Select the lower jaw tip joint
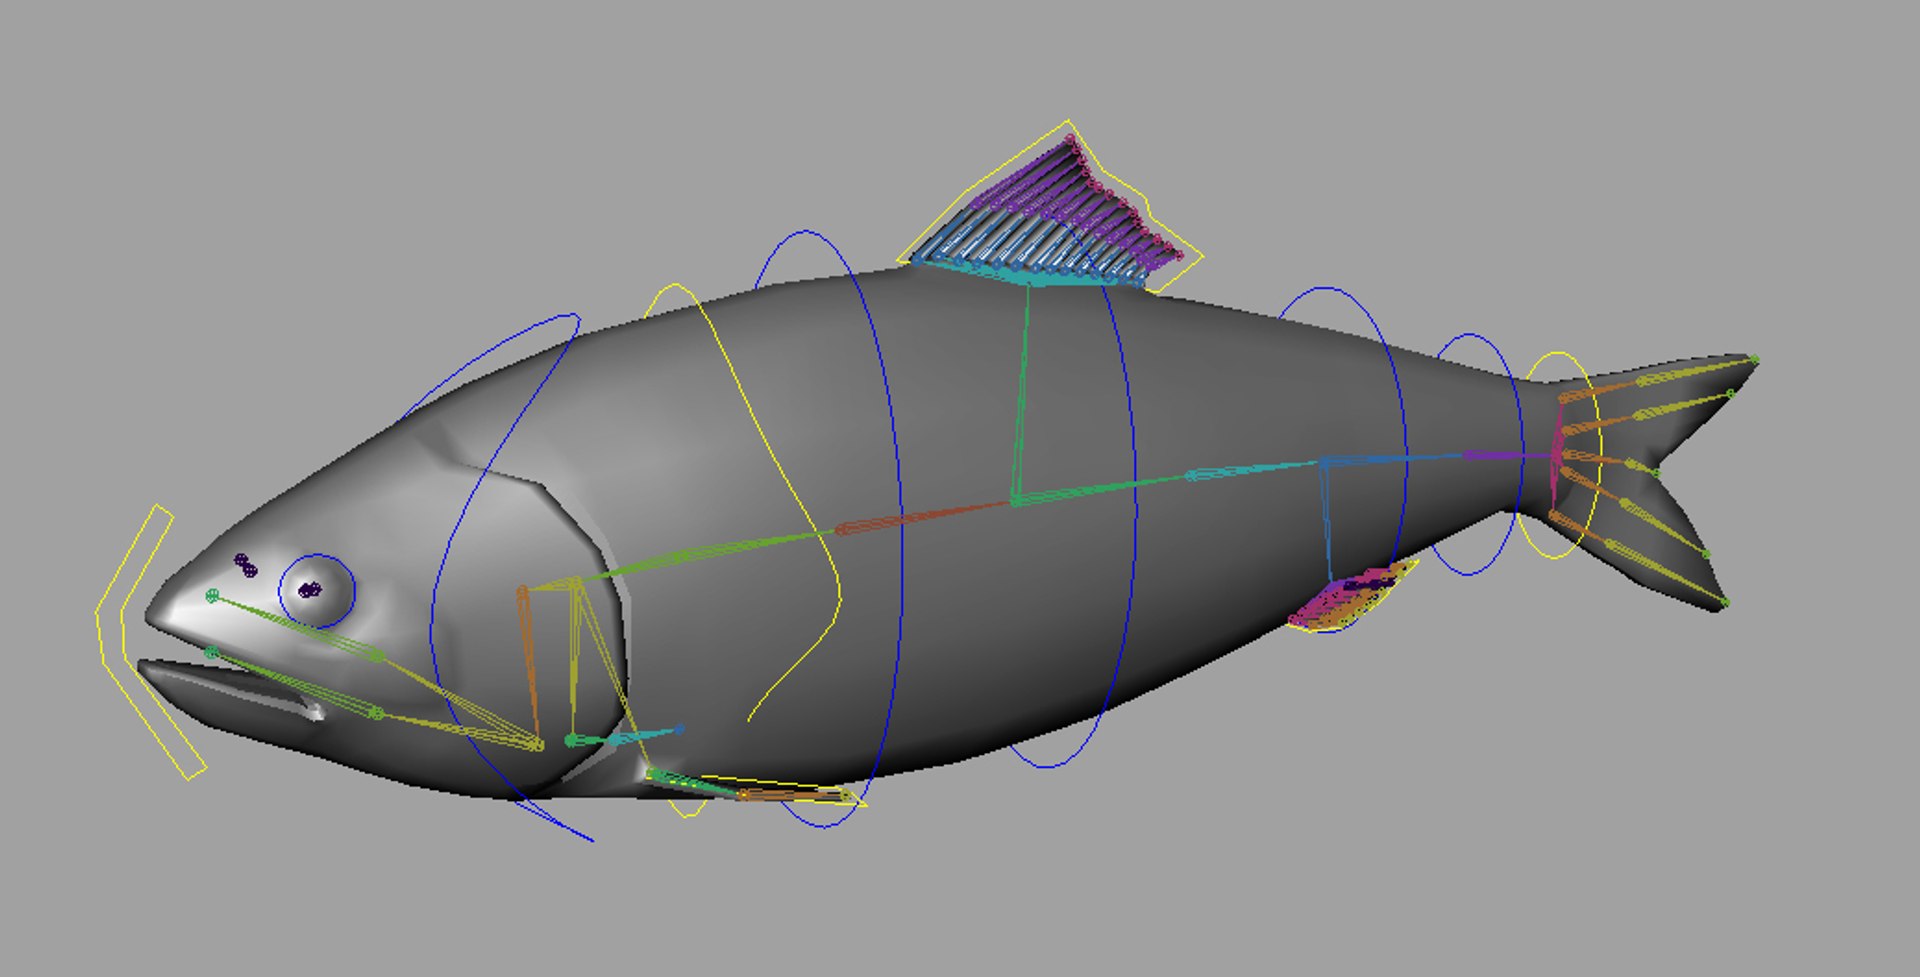 (x=211, y=653)
